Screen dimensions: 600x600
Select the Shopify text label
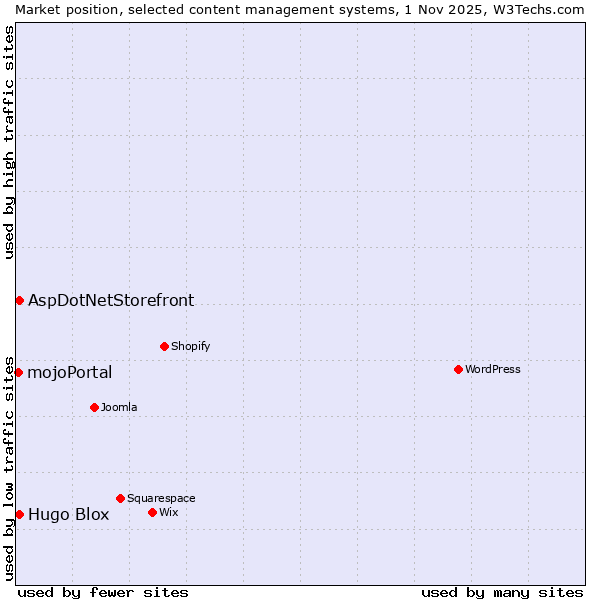[190, 346]
